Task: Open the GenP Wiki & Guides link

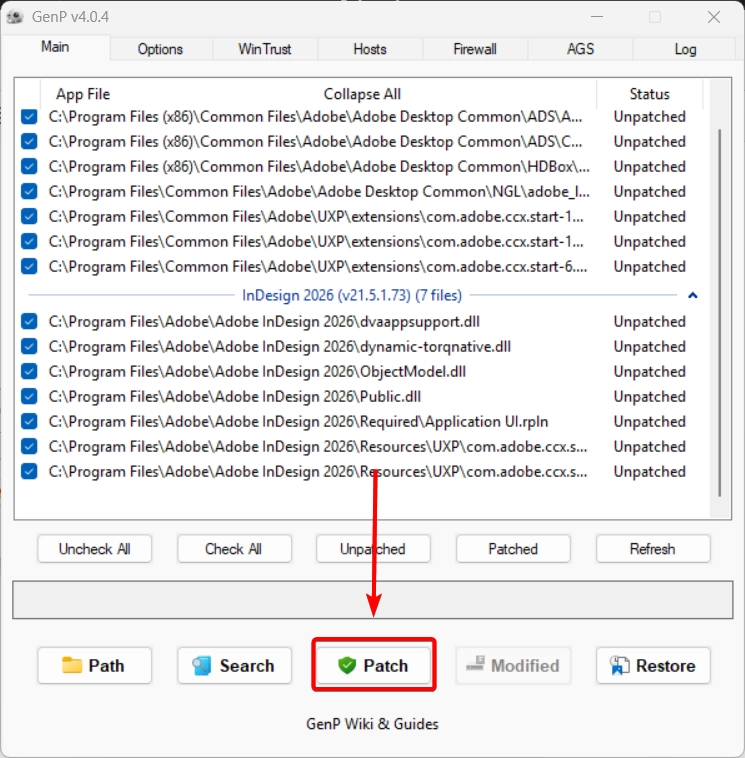Action: pos(372,724)
